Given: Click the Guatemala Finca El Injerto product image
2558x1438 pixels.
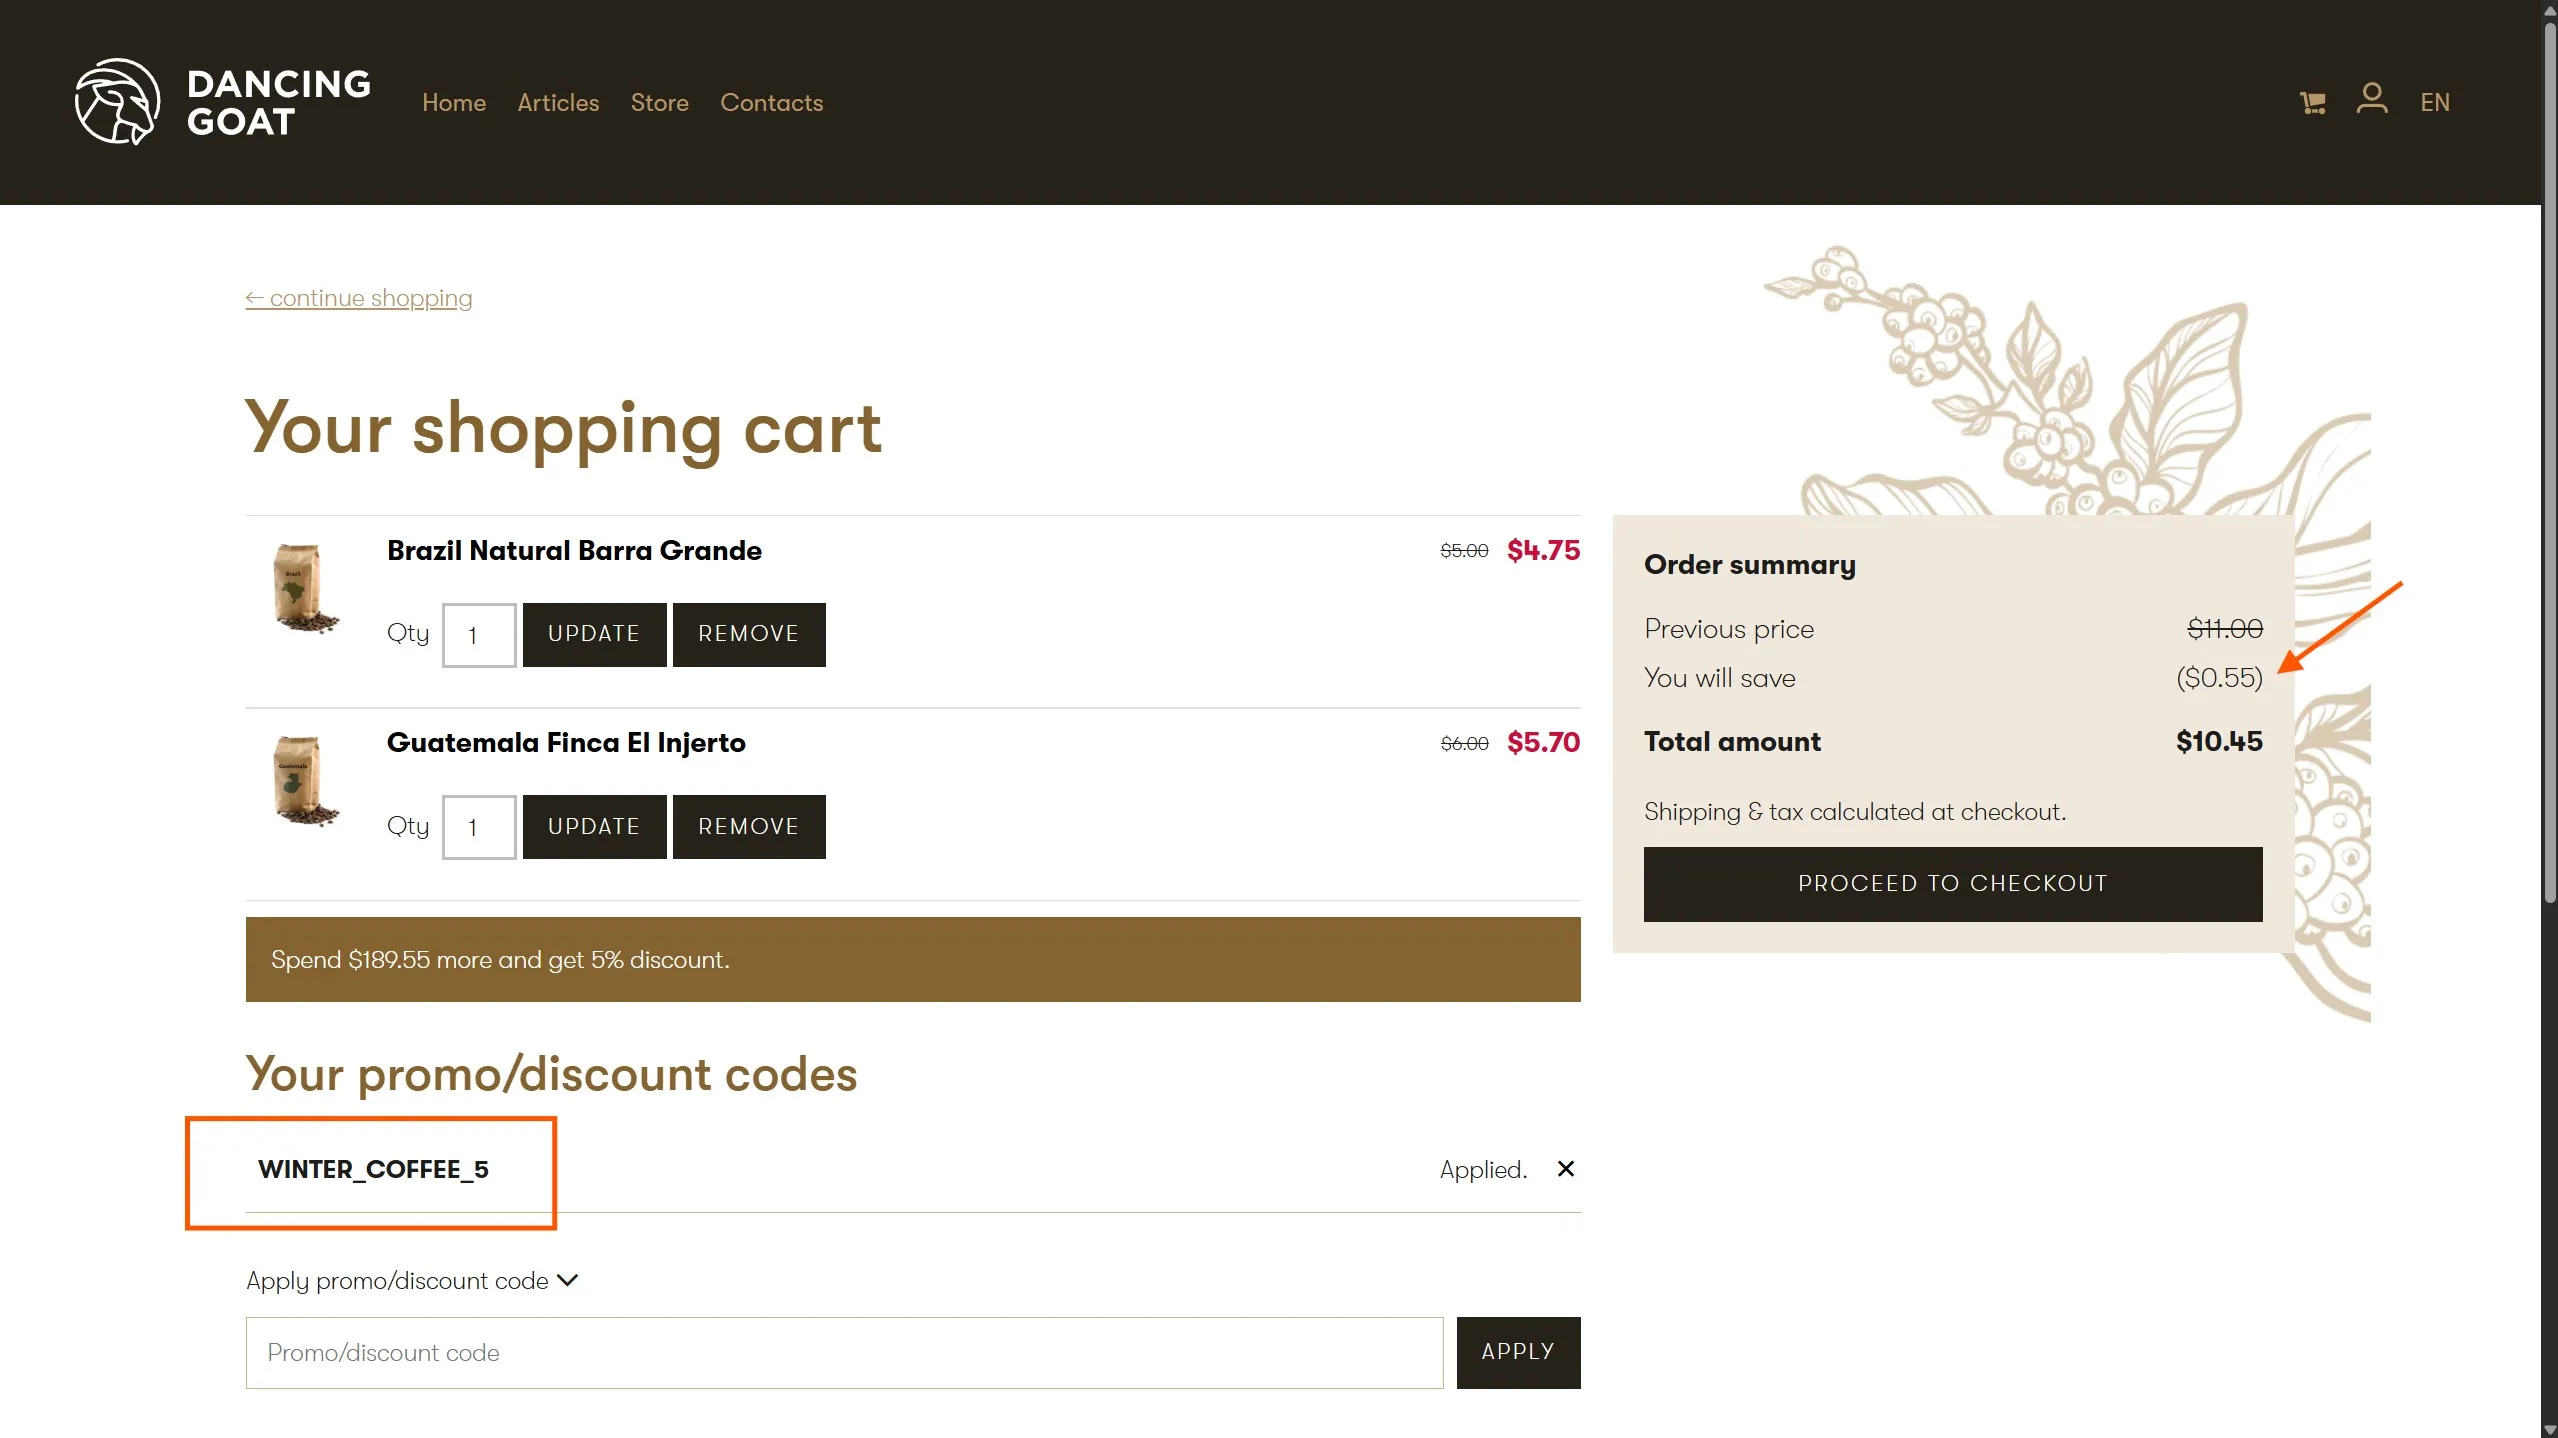Looking at the screenshot, I should coord(304,781).
